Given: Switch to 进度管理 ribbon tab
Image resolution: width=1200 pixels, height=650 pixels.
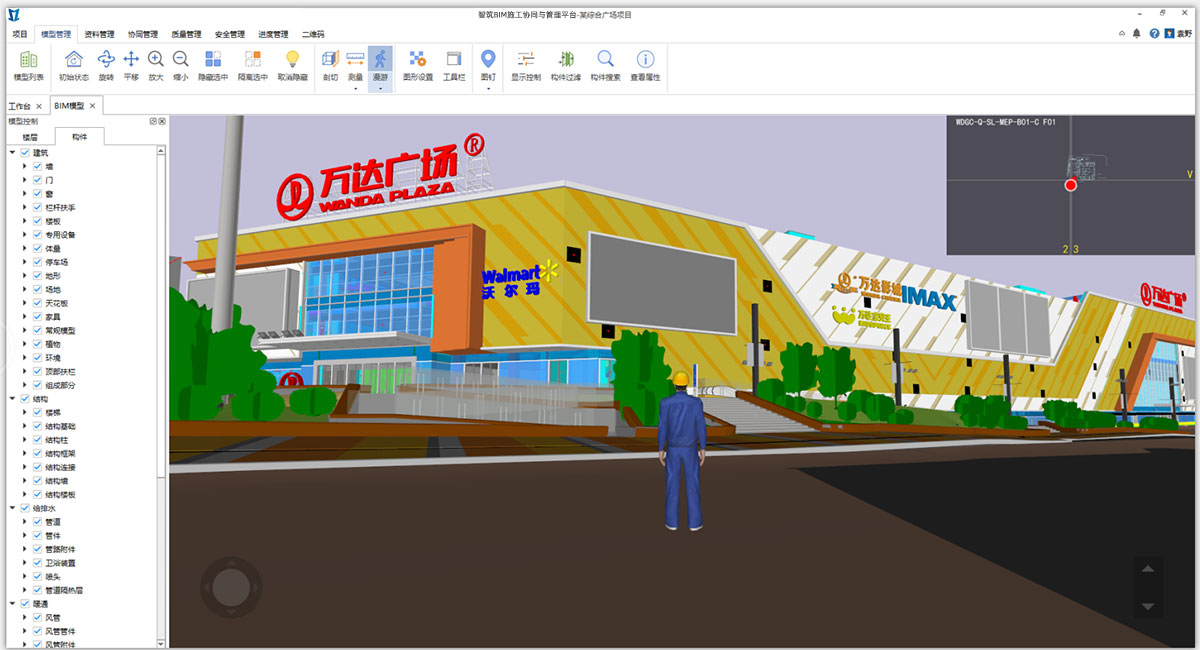Looking at the screenshot, I should coord(273,34).
